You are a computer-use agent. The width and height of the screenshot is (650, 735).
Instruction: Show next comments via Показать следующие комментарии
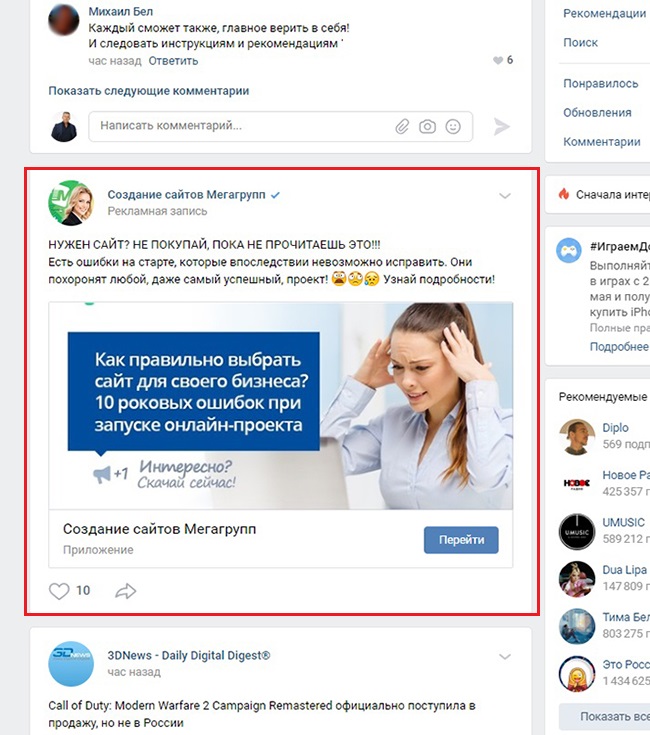(x=149, y=91)
